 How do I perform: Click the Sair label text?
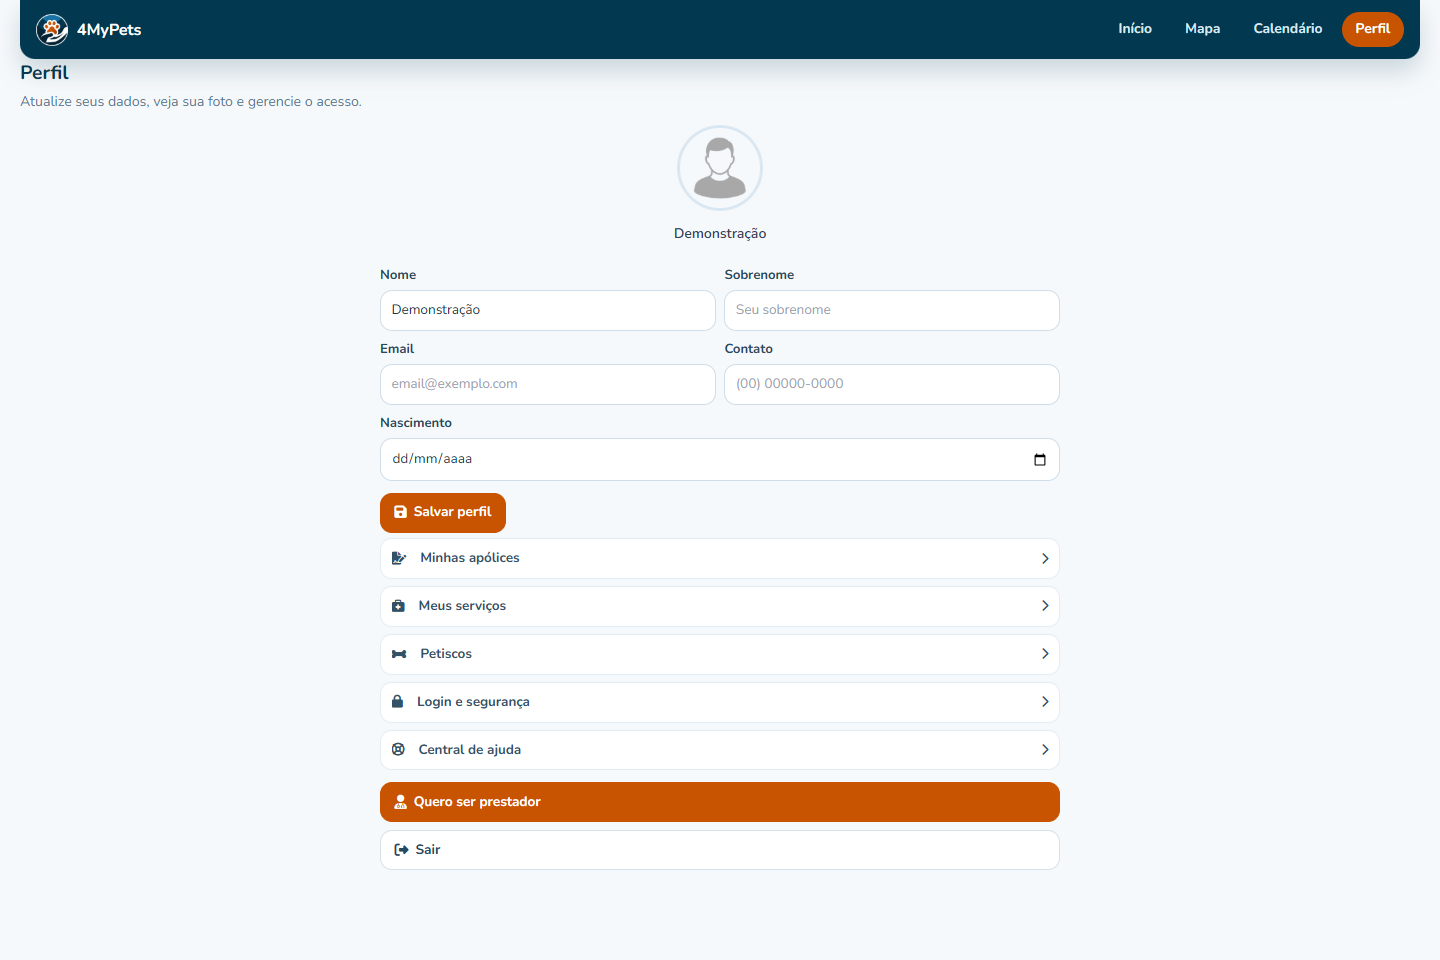(x=428, y=850)
